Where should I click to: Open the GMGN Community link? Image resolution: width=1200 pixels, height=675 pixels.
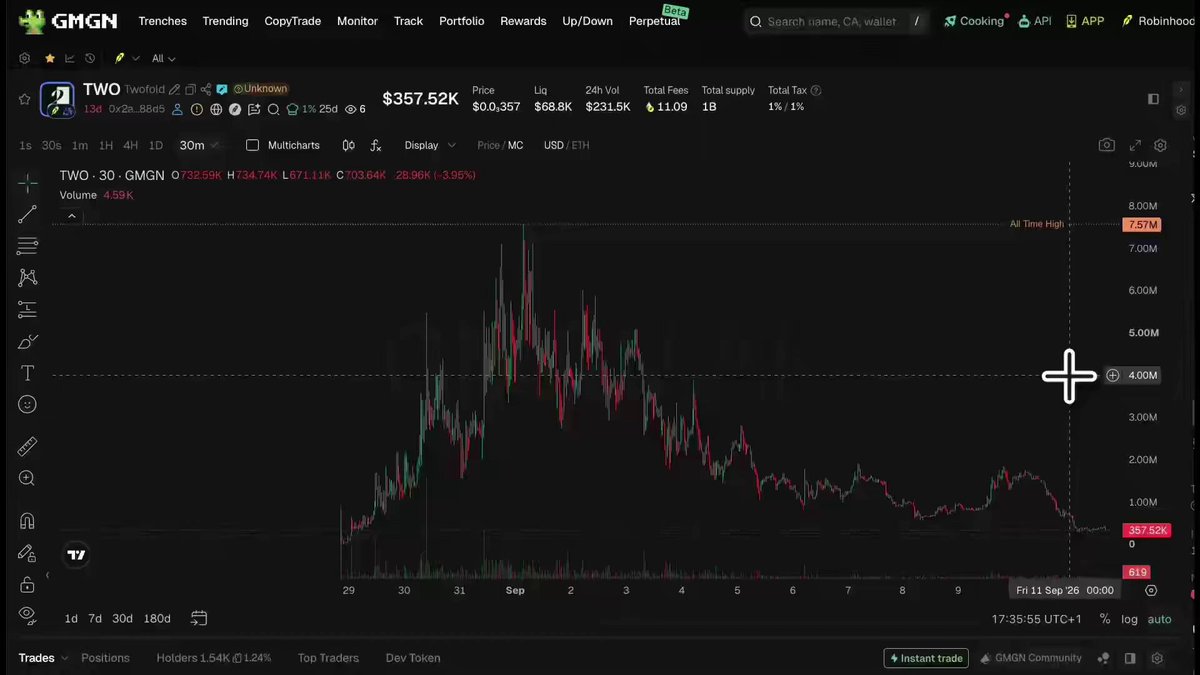1031,658
